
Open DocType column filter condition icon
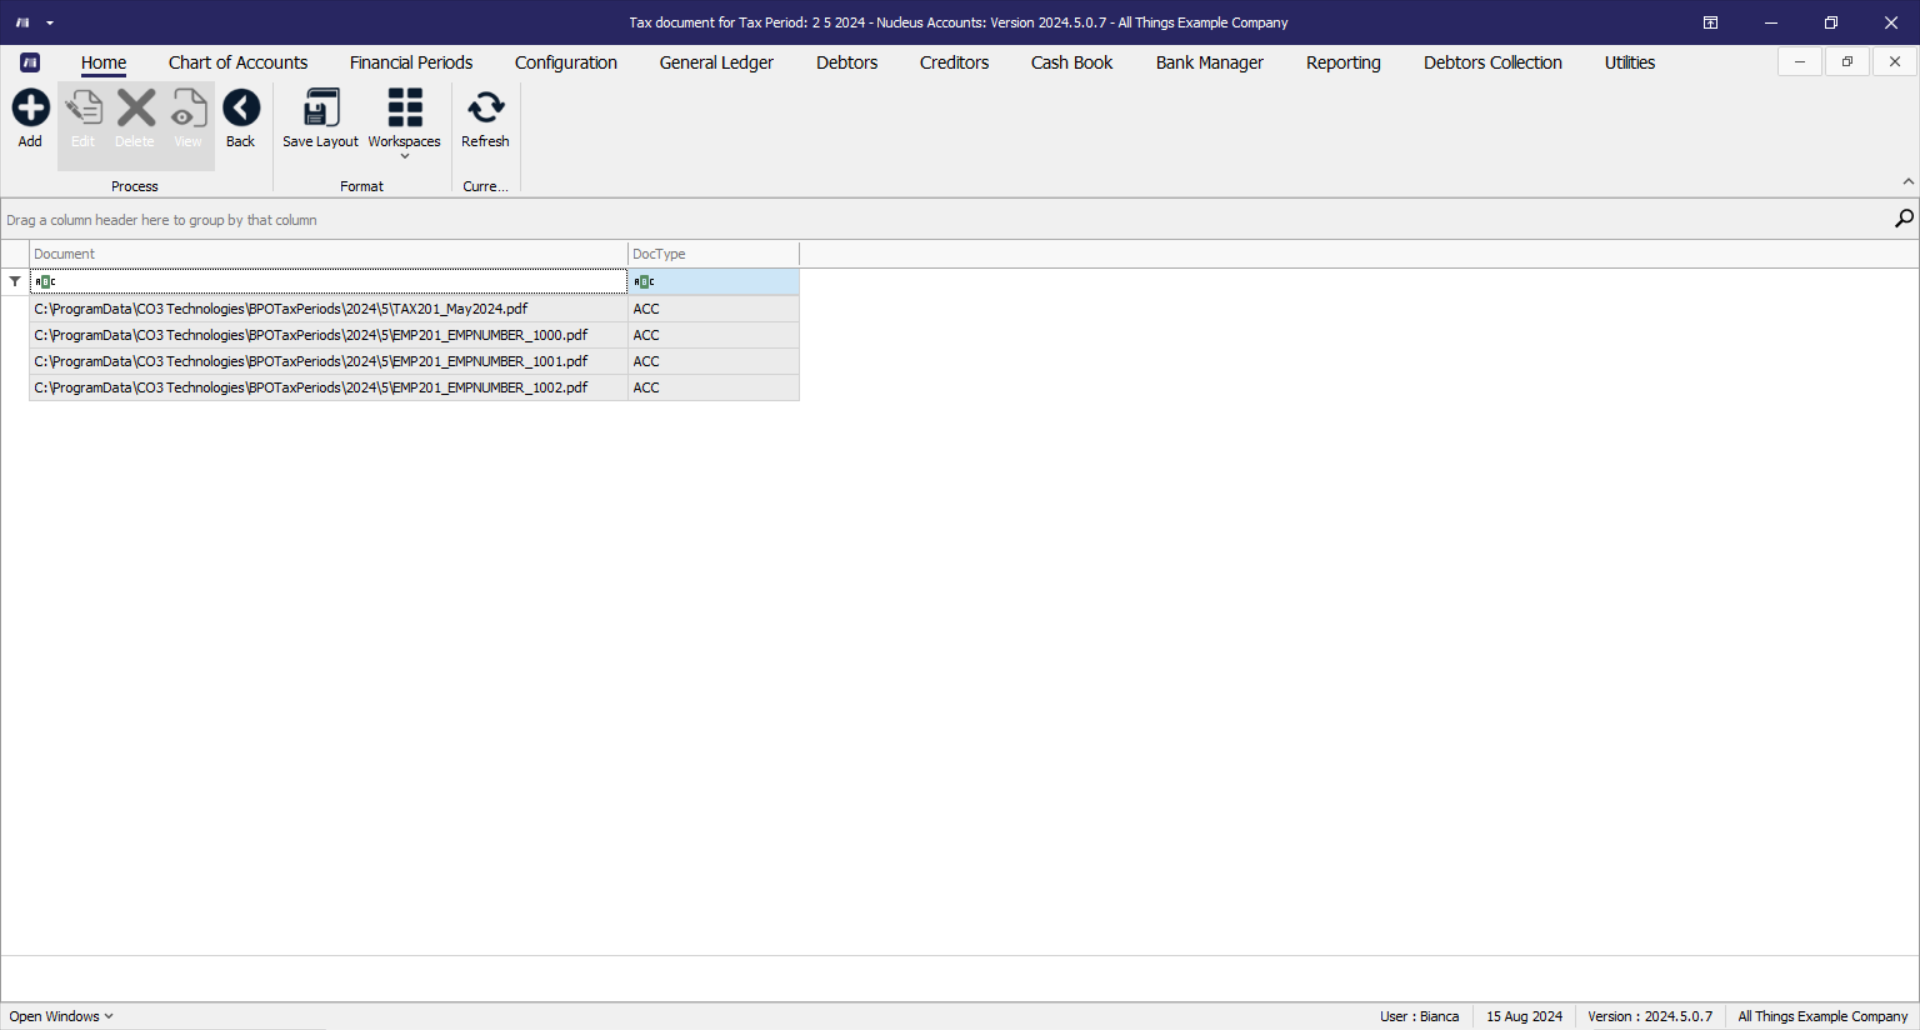pyautogui.click(x=644, y=282)
